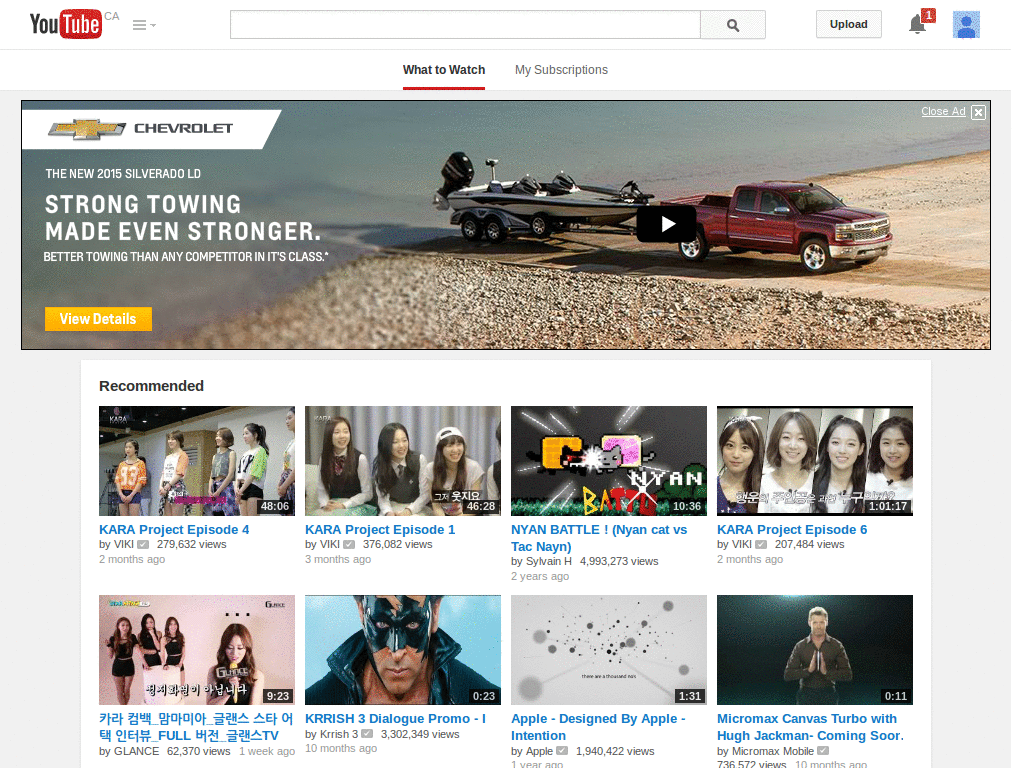
Task: Open KARA Project Episode 6 title link
Action: click(x=792, y=530)
